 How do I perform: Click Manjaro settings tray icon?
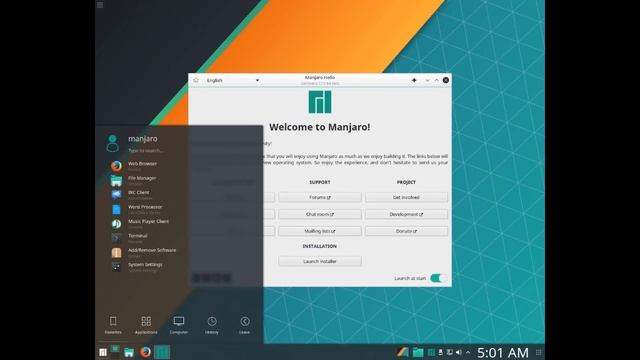tap(431, 352)
